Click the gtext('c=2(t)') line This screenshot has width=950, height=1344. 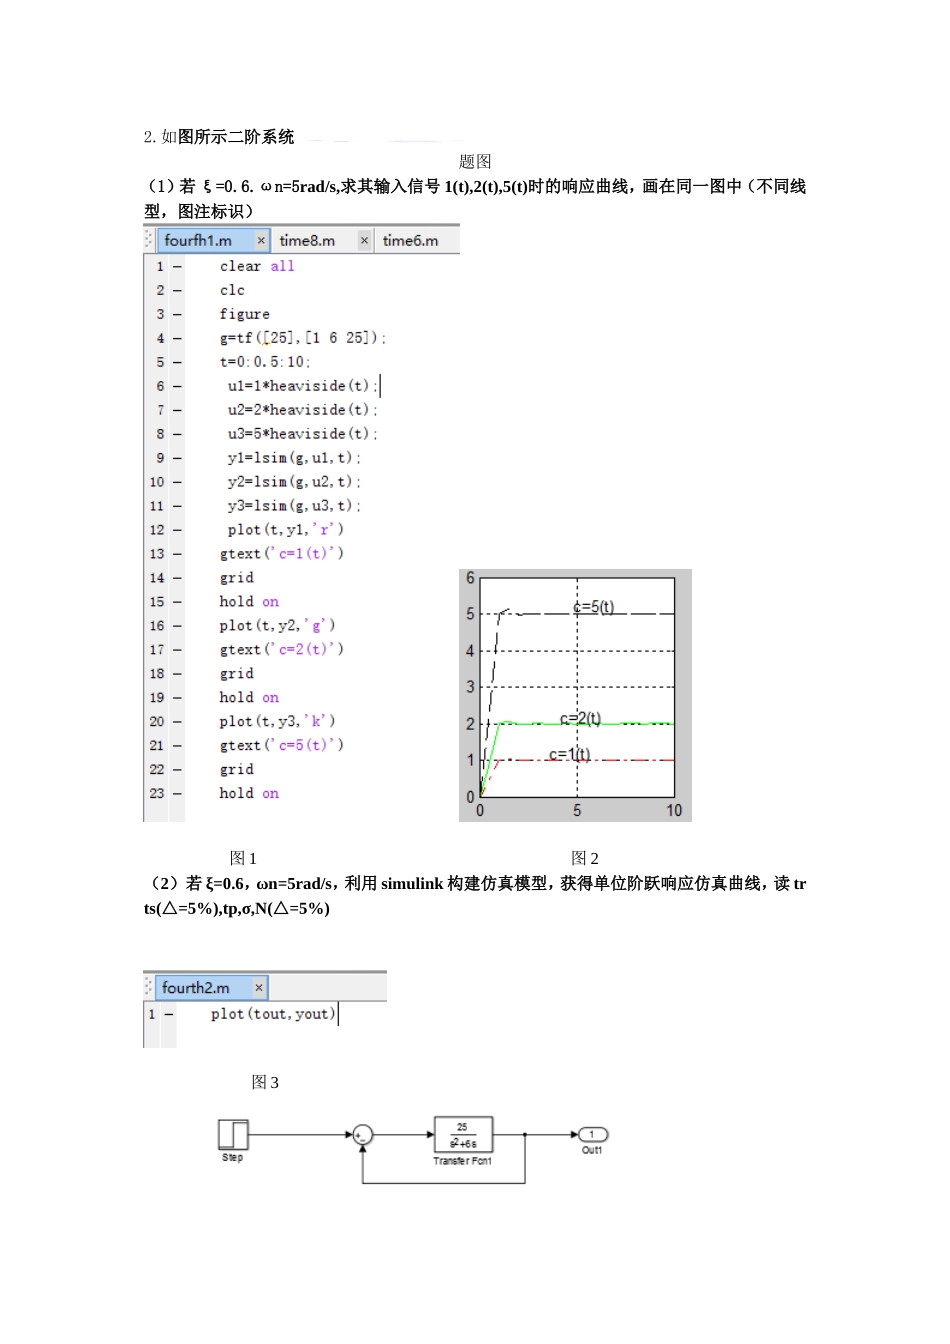[282, 650]
